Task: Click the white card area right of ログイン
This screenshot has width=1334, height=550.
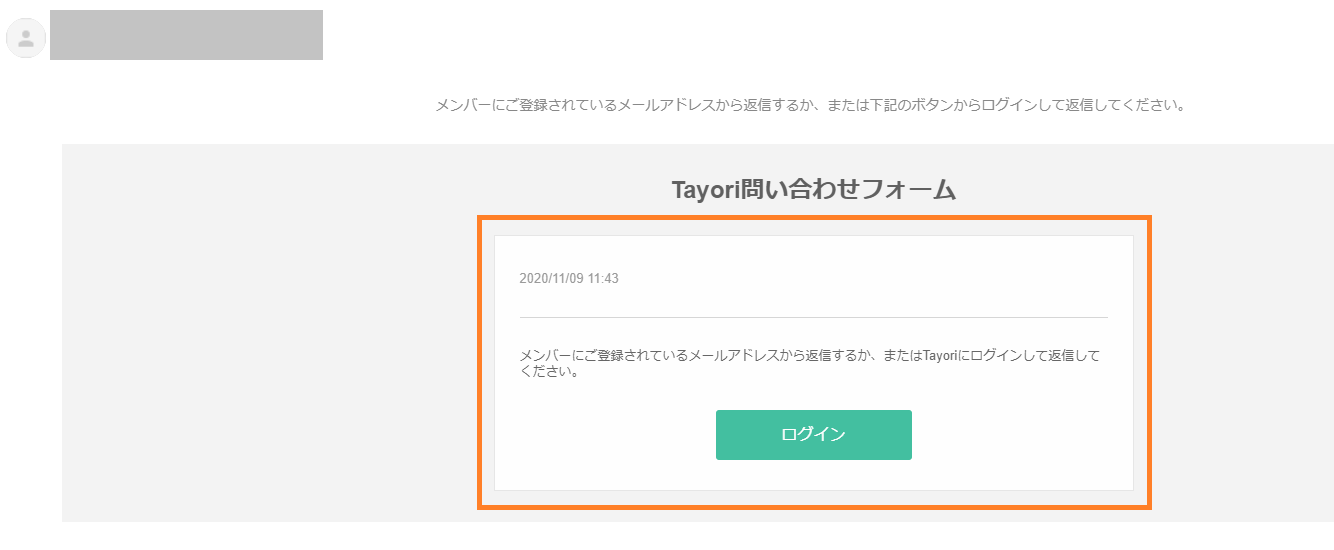Action: tap(1020, 435)
